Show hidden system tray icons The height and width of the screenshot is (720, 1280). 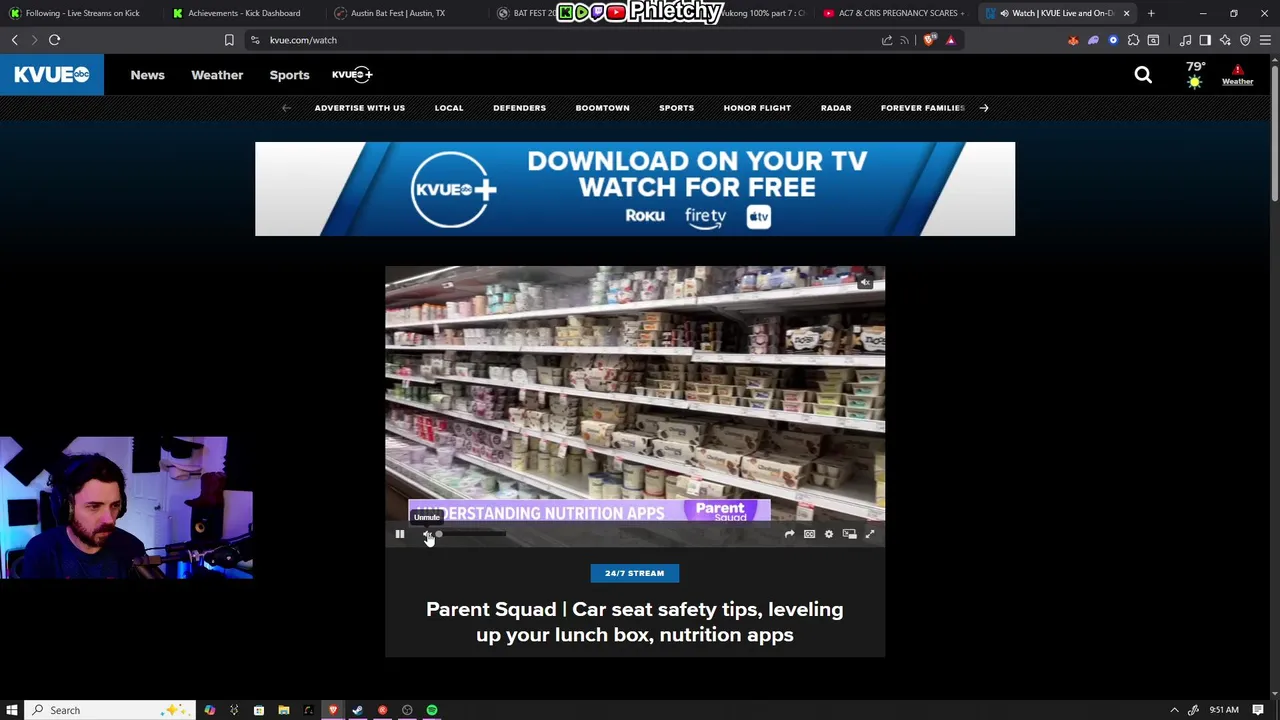(1174, 710)
